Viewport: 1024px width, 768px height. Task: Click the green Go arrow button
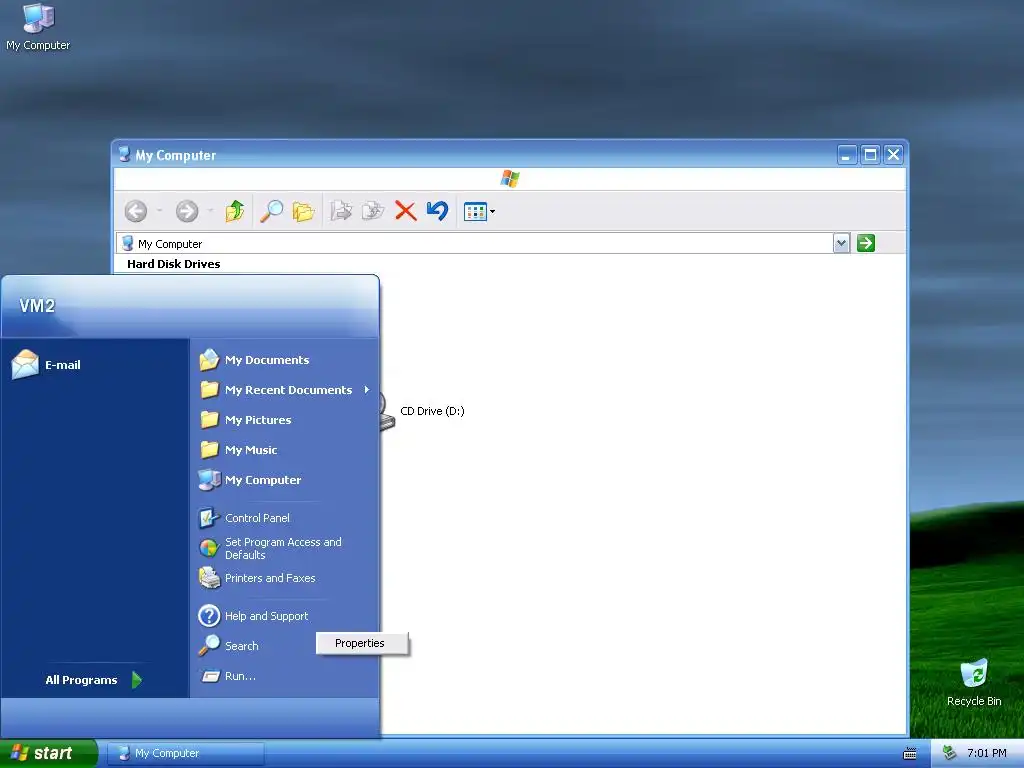click(x=866, y=244)
